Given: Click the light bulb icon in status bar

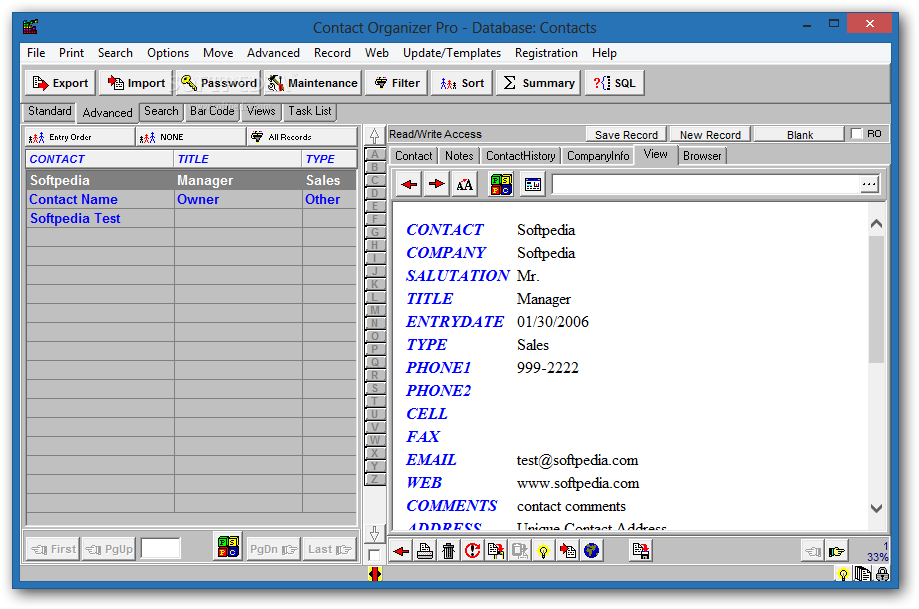Looking at the screenshot, I should click(x=843, y=574).
